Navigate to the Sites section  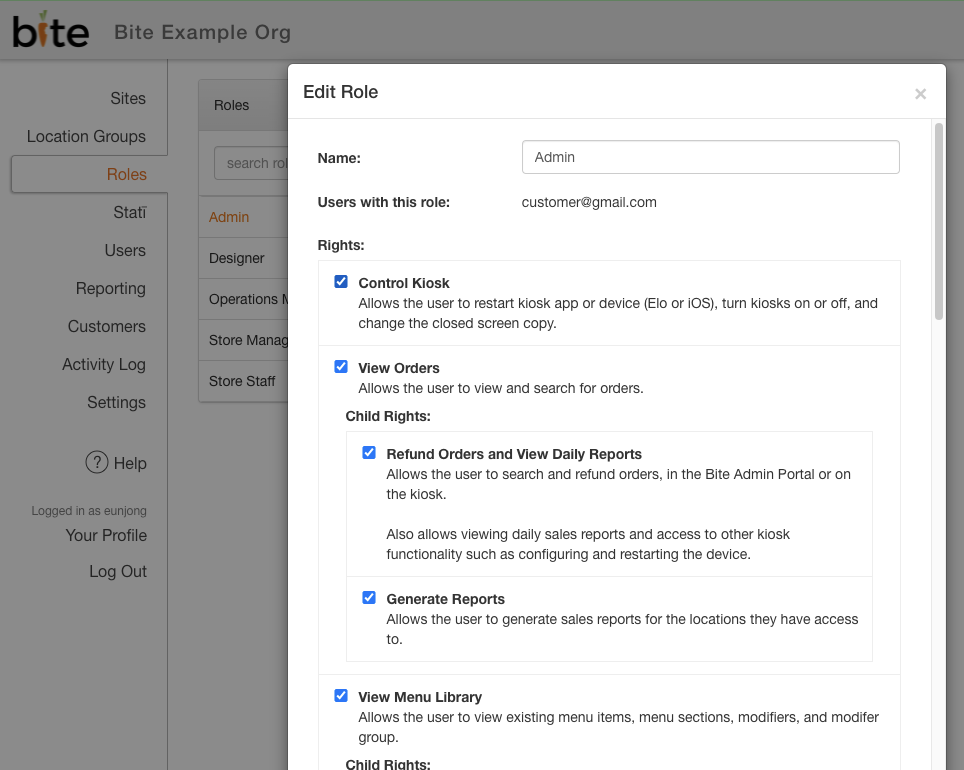coord(128,98)
